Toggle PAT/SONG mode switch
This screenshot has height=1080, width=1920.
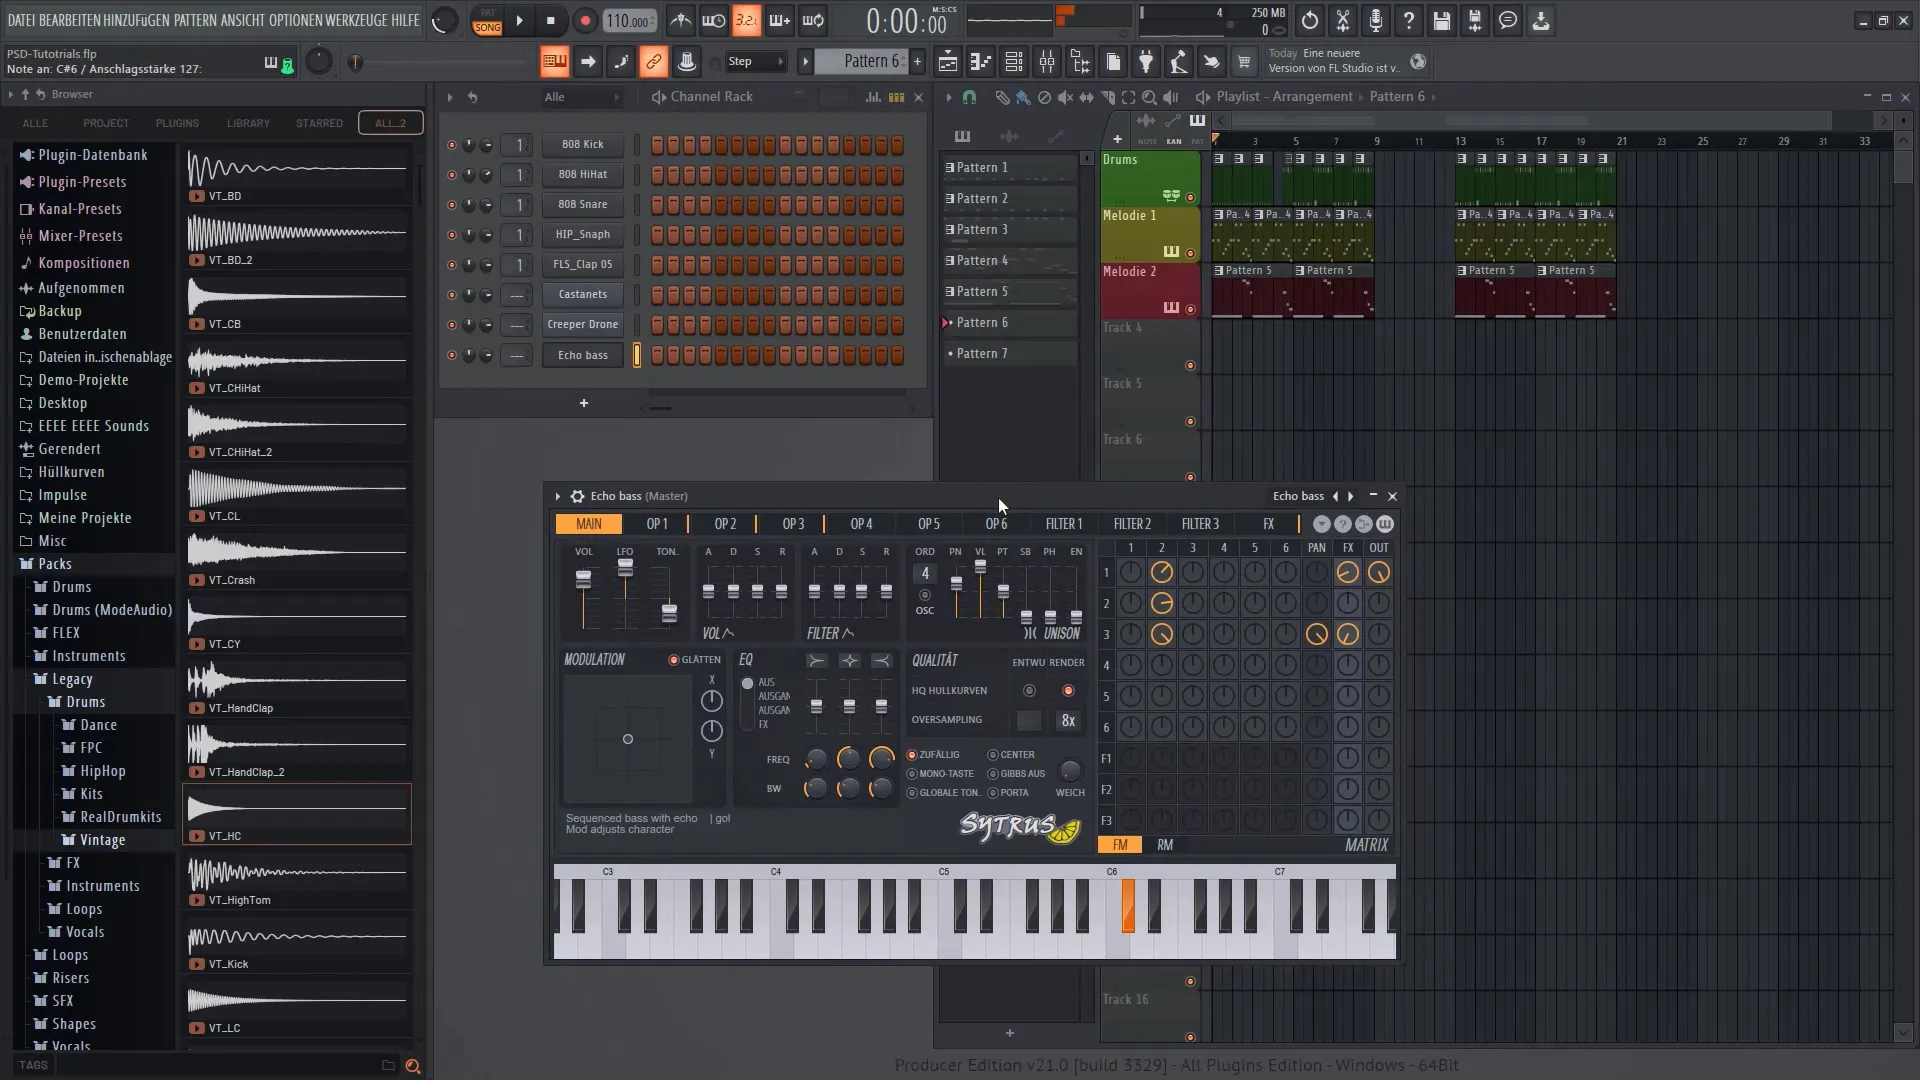[x=488, y=20]
